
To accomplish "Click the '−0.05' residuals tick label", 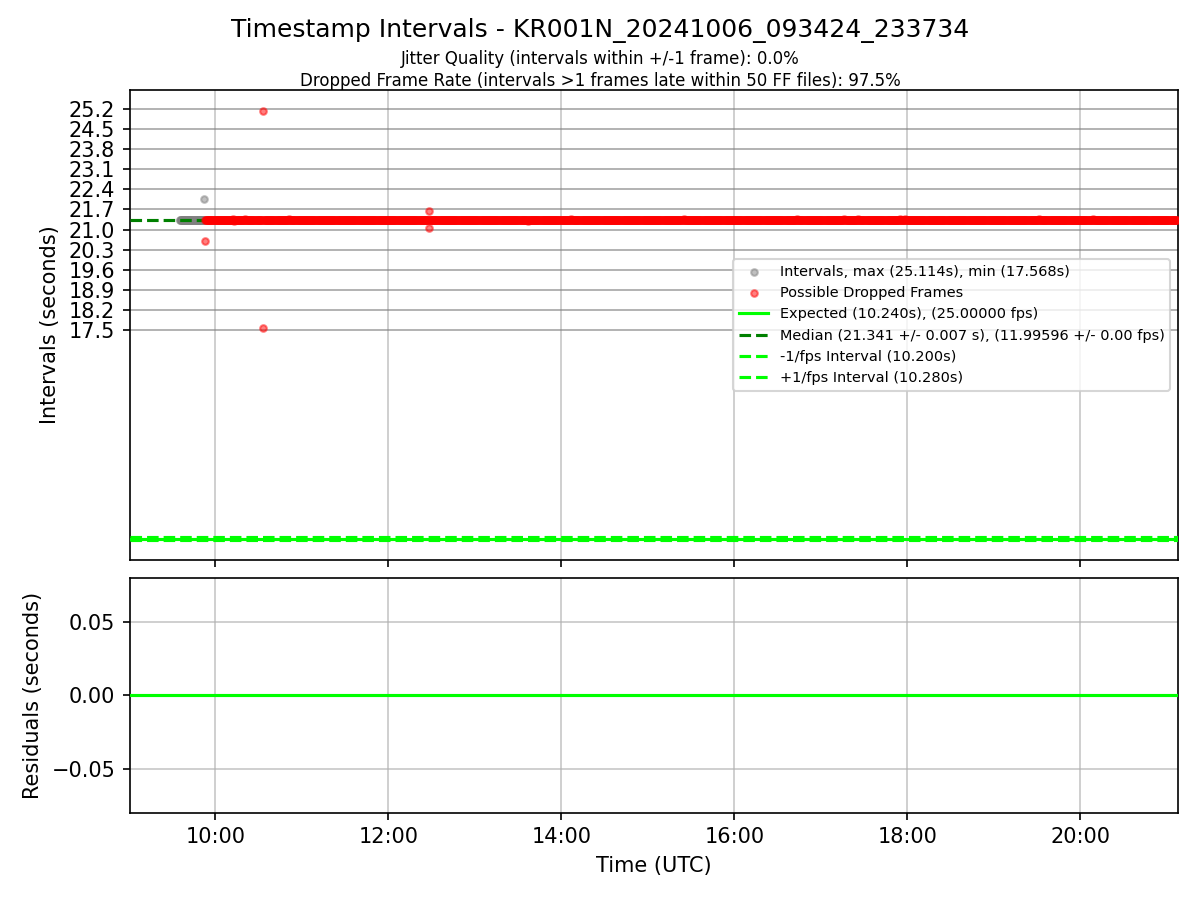I will click(83, 769).
